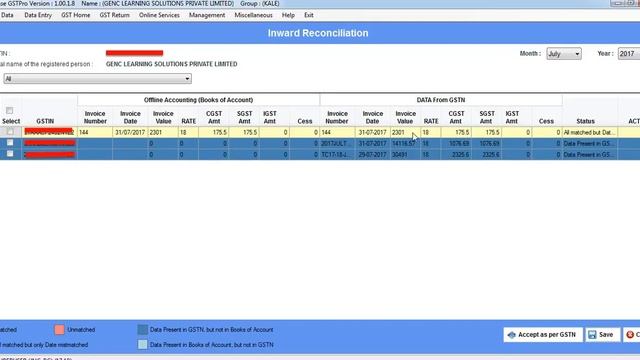Image resolution: width=640 pixels, height=360 pixels.
Task: Open the Month dropdown showing July
Action: point(564,54)
